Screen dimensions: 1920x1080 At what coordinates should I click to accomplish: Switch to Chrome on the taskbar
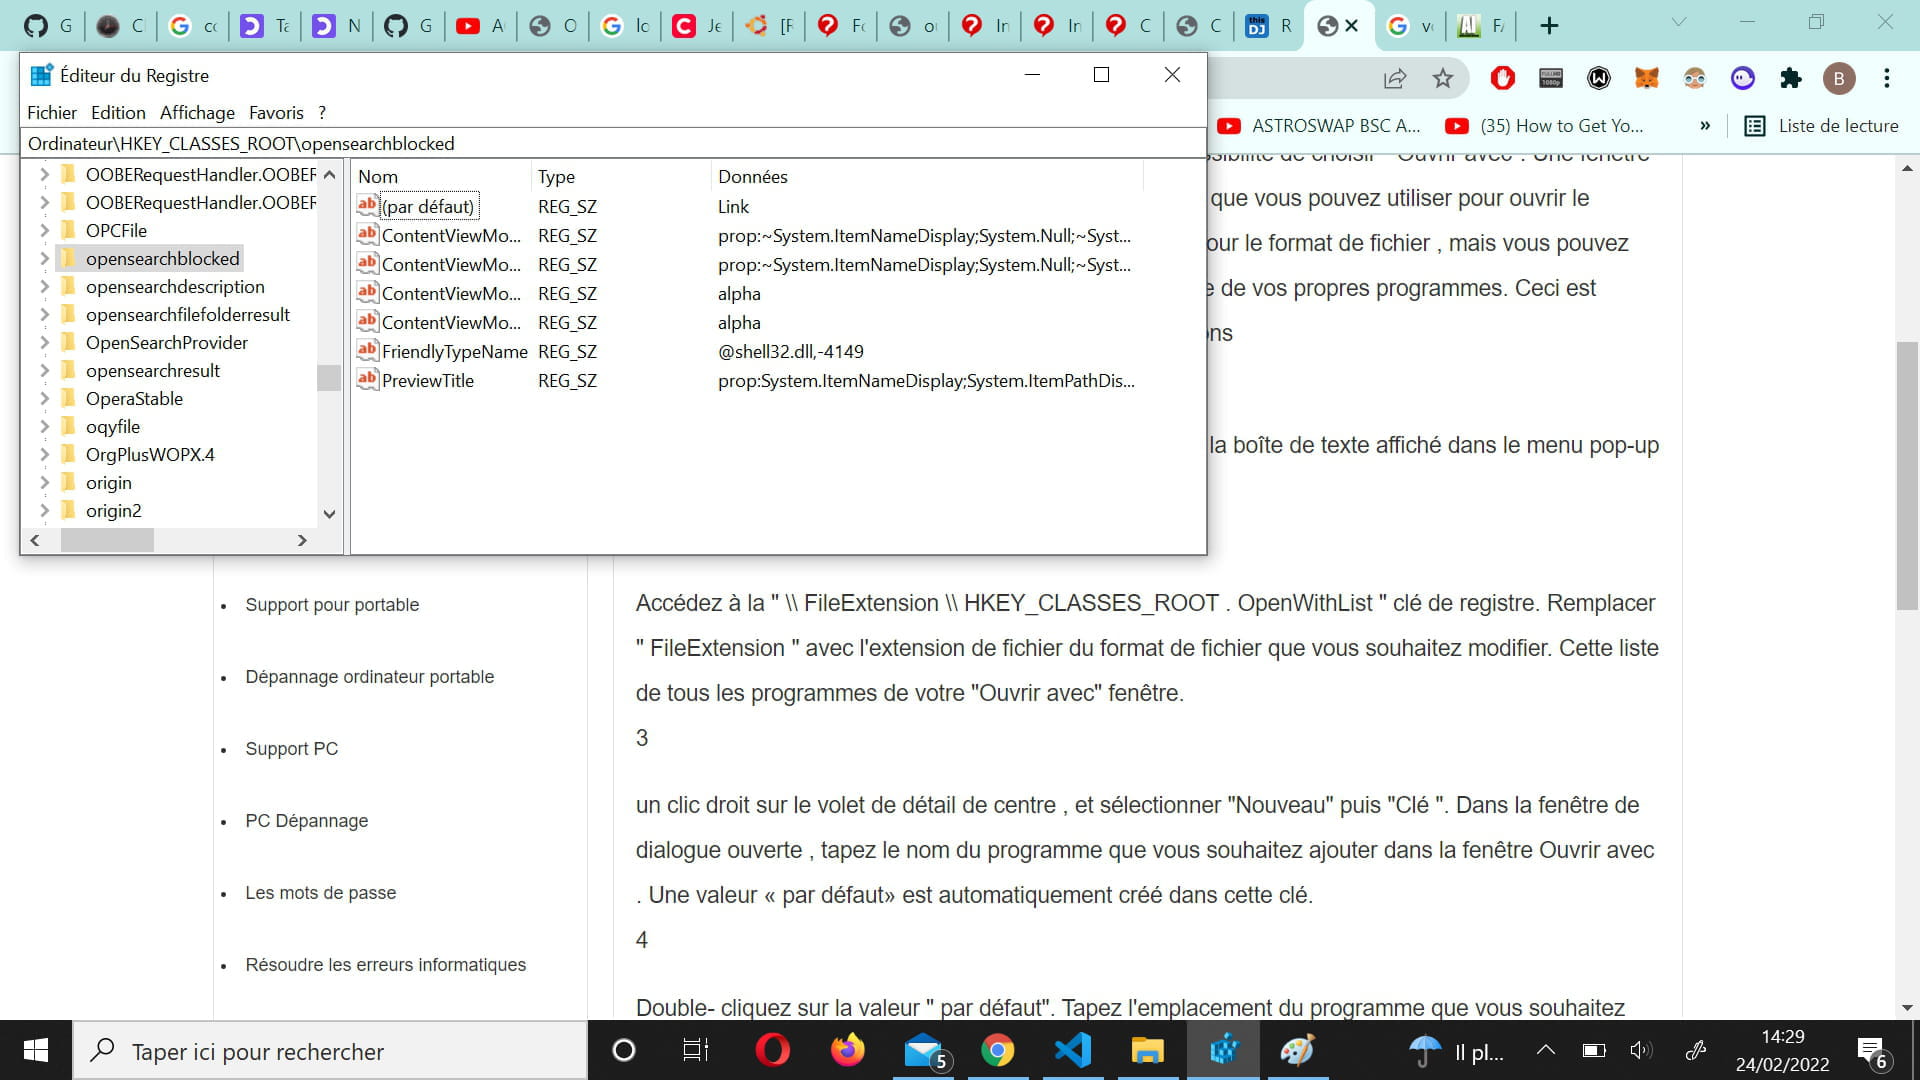[997, 1050]
